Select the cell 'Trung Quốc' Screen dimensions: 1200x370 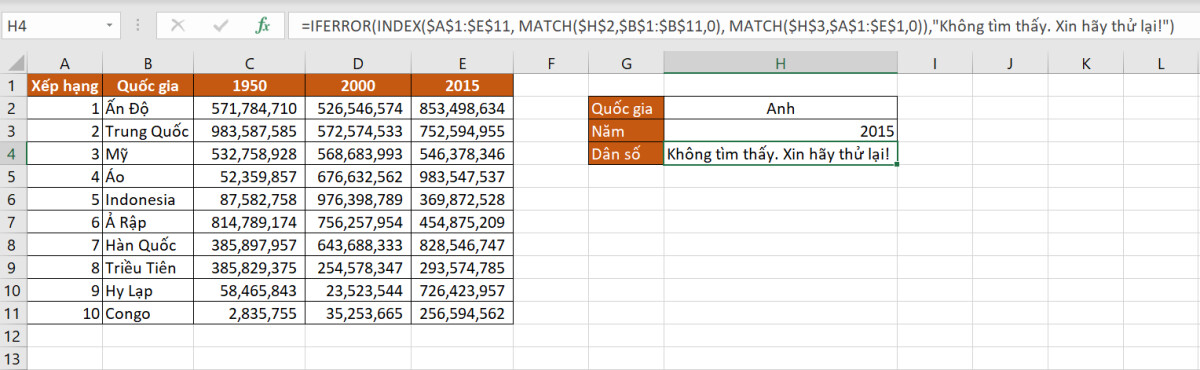pyautogui.click(x=148, y=131)
